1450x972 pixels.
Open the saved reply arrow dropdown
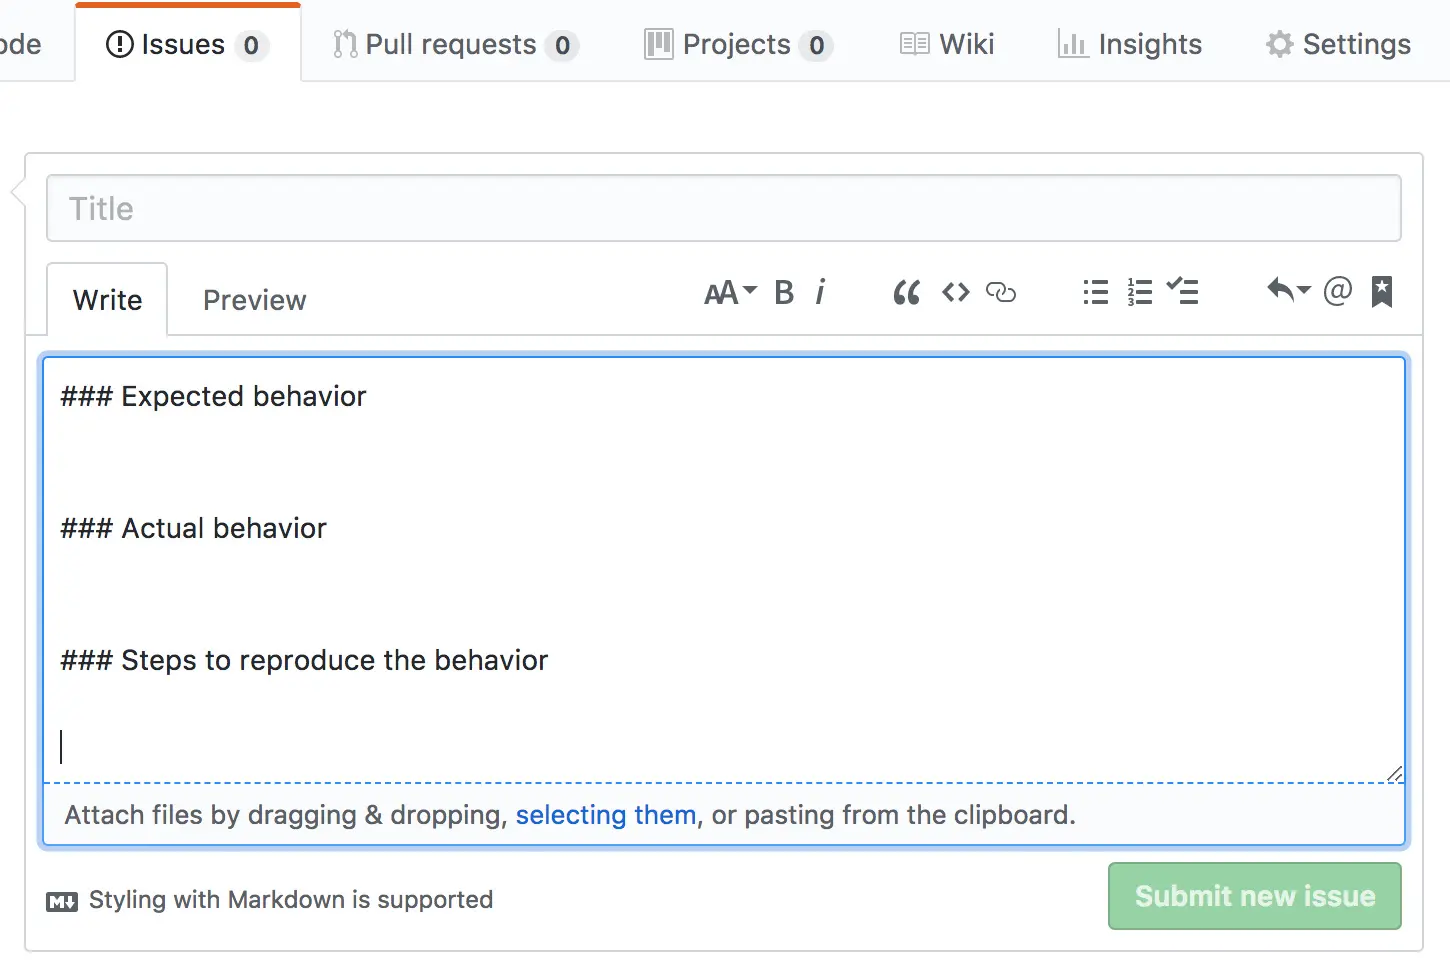pos(1288,290)
